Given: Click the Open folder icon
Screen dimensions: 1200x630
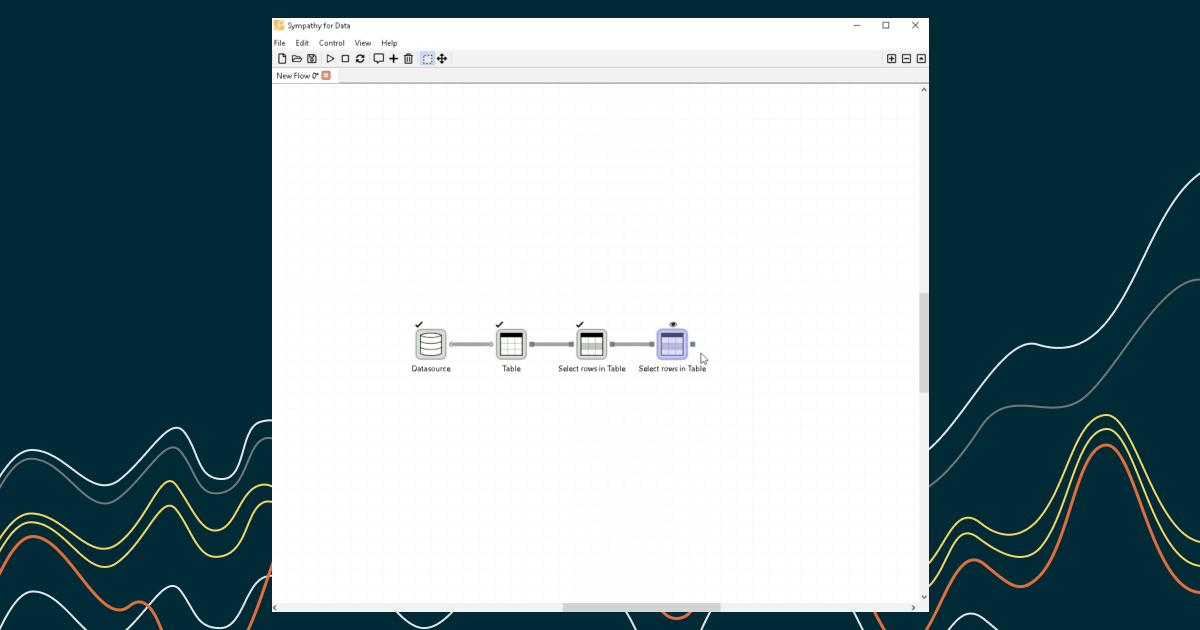Looking at the screenshot, I should click(297, 59).
